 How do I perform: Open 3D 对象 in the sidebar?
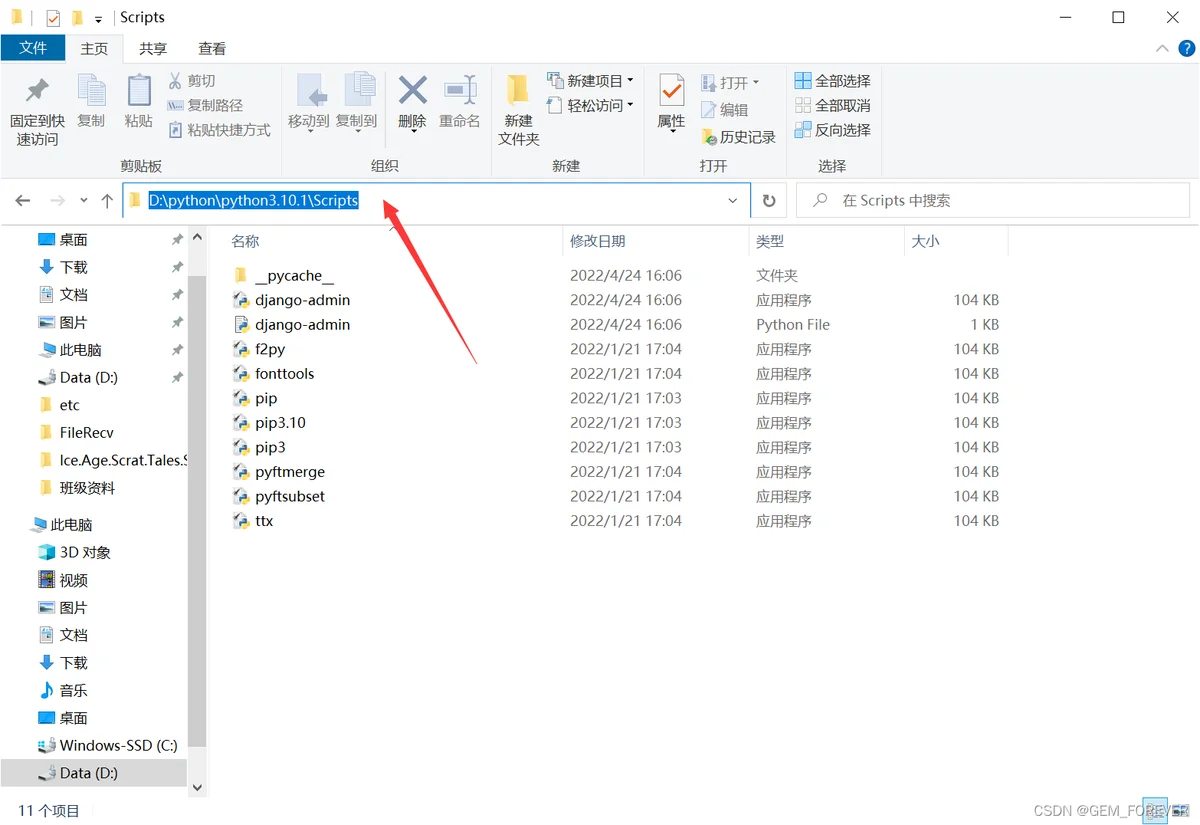pyautogui.click(x=85, y=552)
